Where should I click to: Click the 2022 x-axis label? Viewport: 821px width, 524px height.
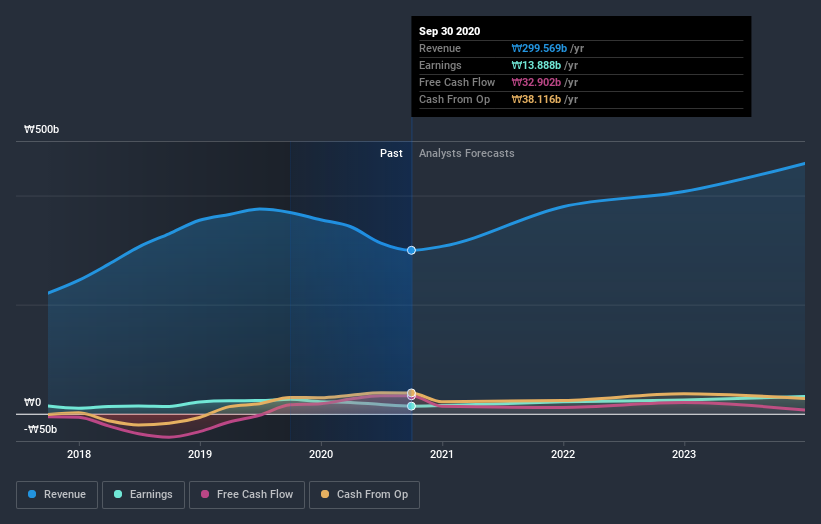tap(563, 454)
